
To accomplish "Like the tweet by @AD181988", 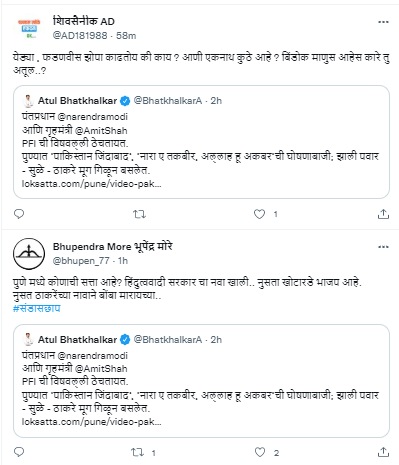I will (x=259, y=214).
